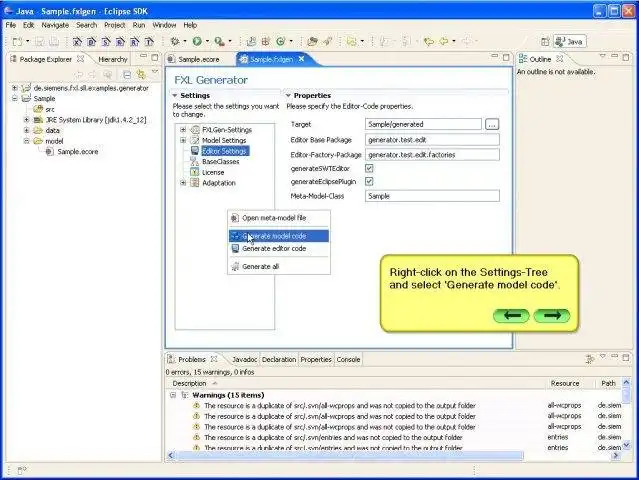639x480 pixels.
Task: Click the tutorial's green back arrow button
Action: tap(511, 315)
